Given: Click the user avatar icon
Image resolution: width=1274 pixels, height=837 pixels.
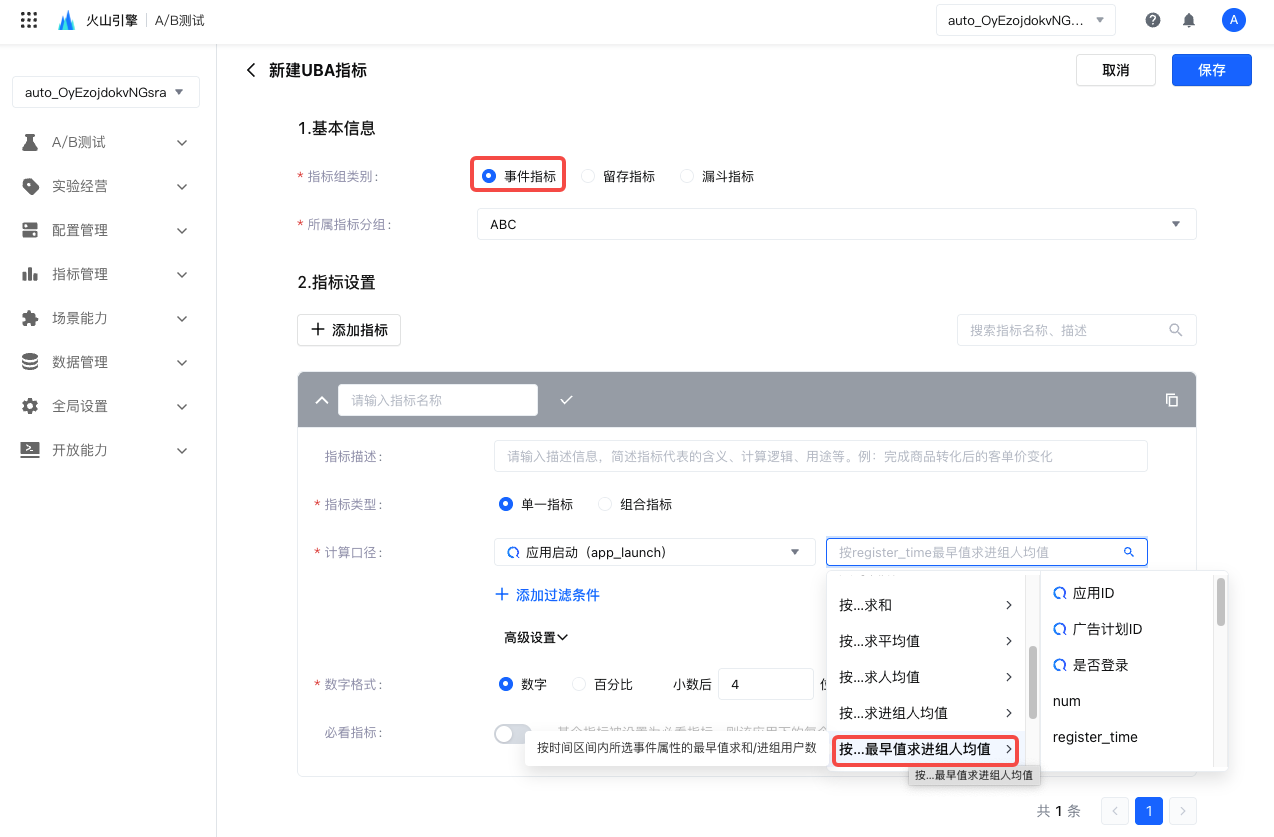Looking at the screenshot, I should 1233,20.
